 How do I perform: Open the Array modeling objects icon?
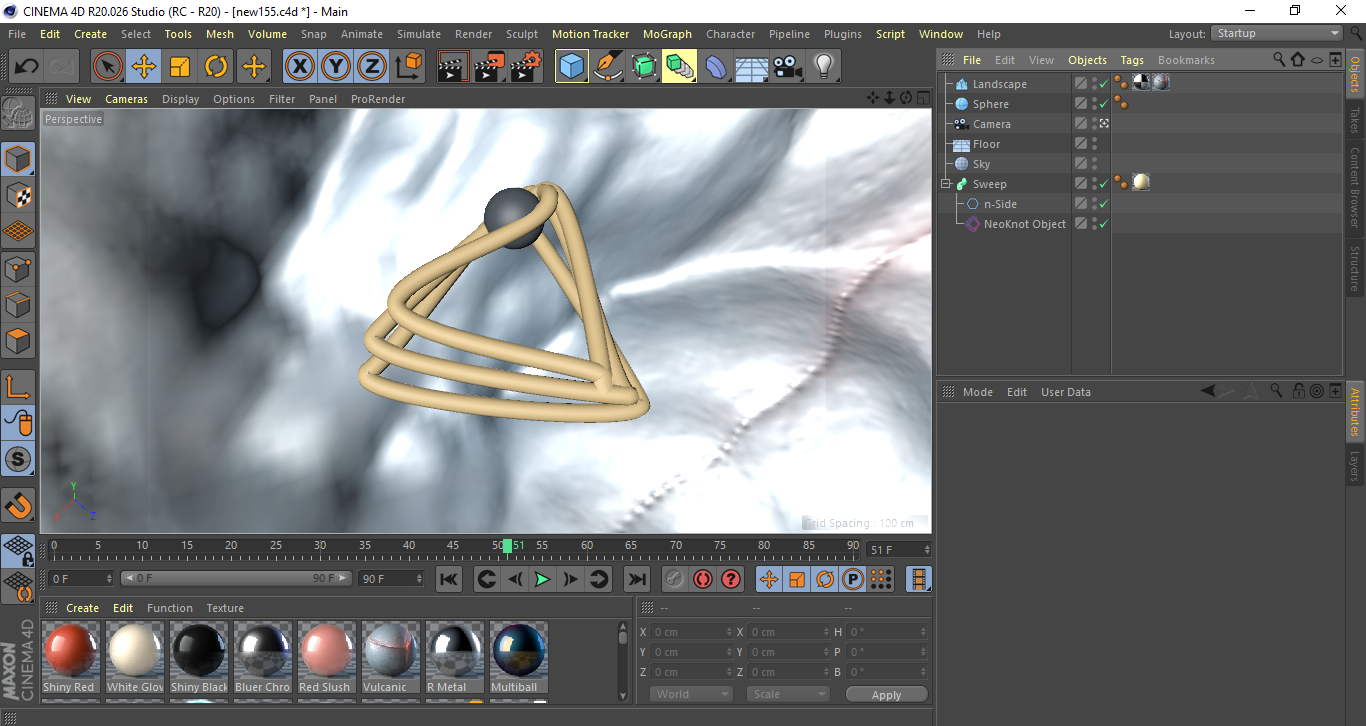(680, 67)
